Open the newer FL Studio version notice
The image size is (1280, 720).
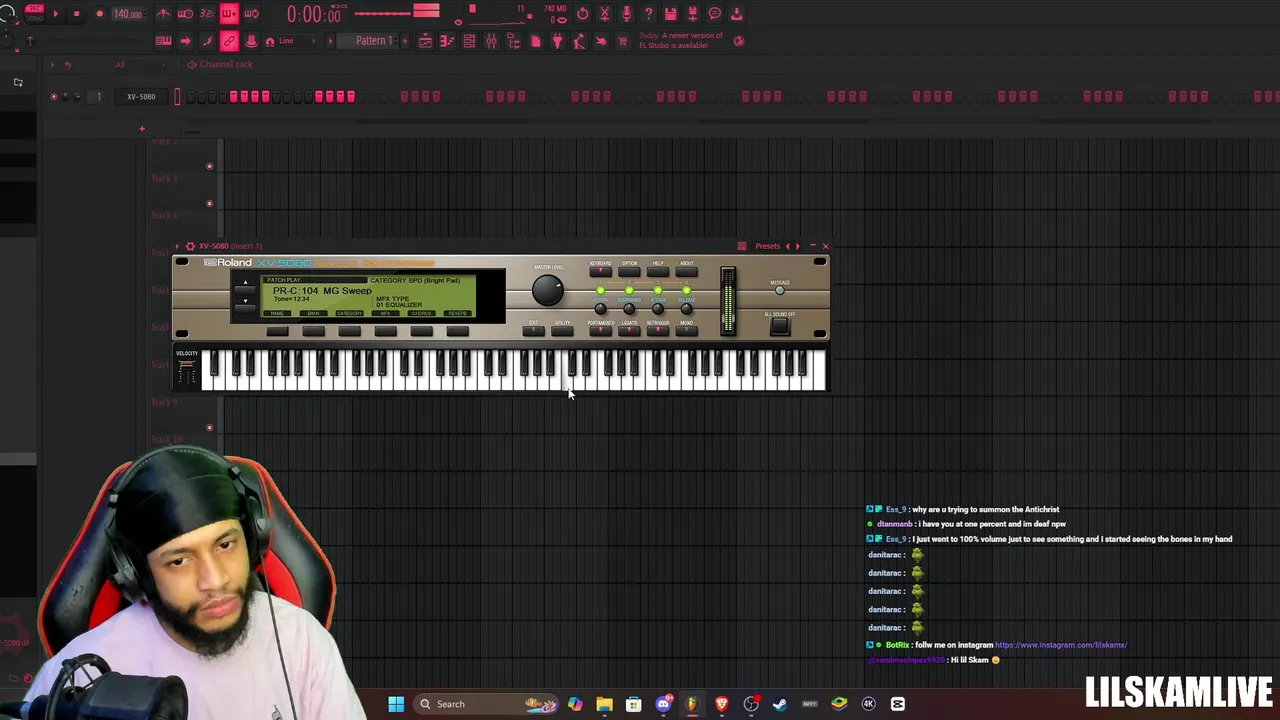pos(680,41)
